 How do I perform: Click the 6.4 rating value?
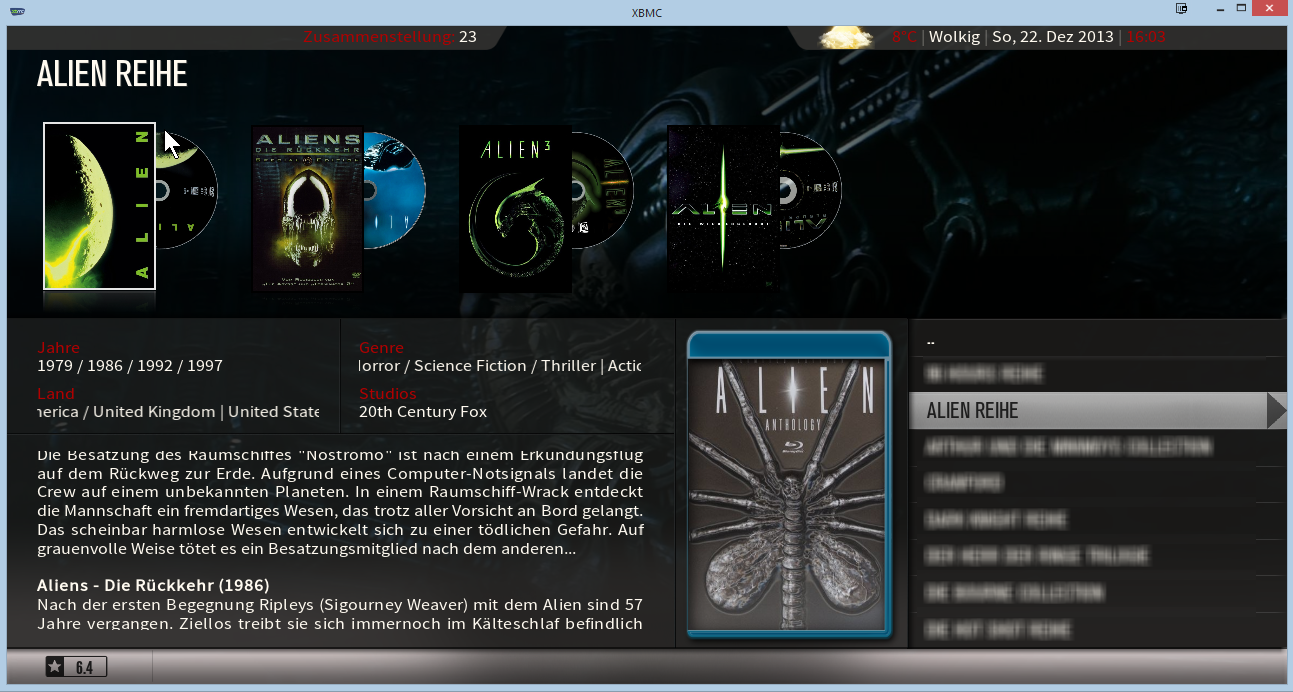coord(84,668)
